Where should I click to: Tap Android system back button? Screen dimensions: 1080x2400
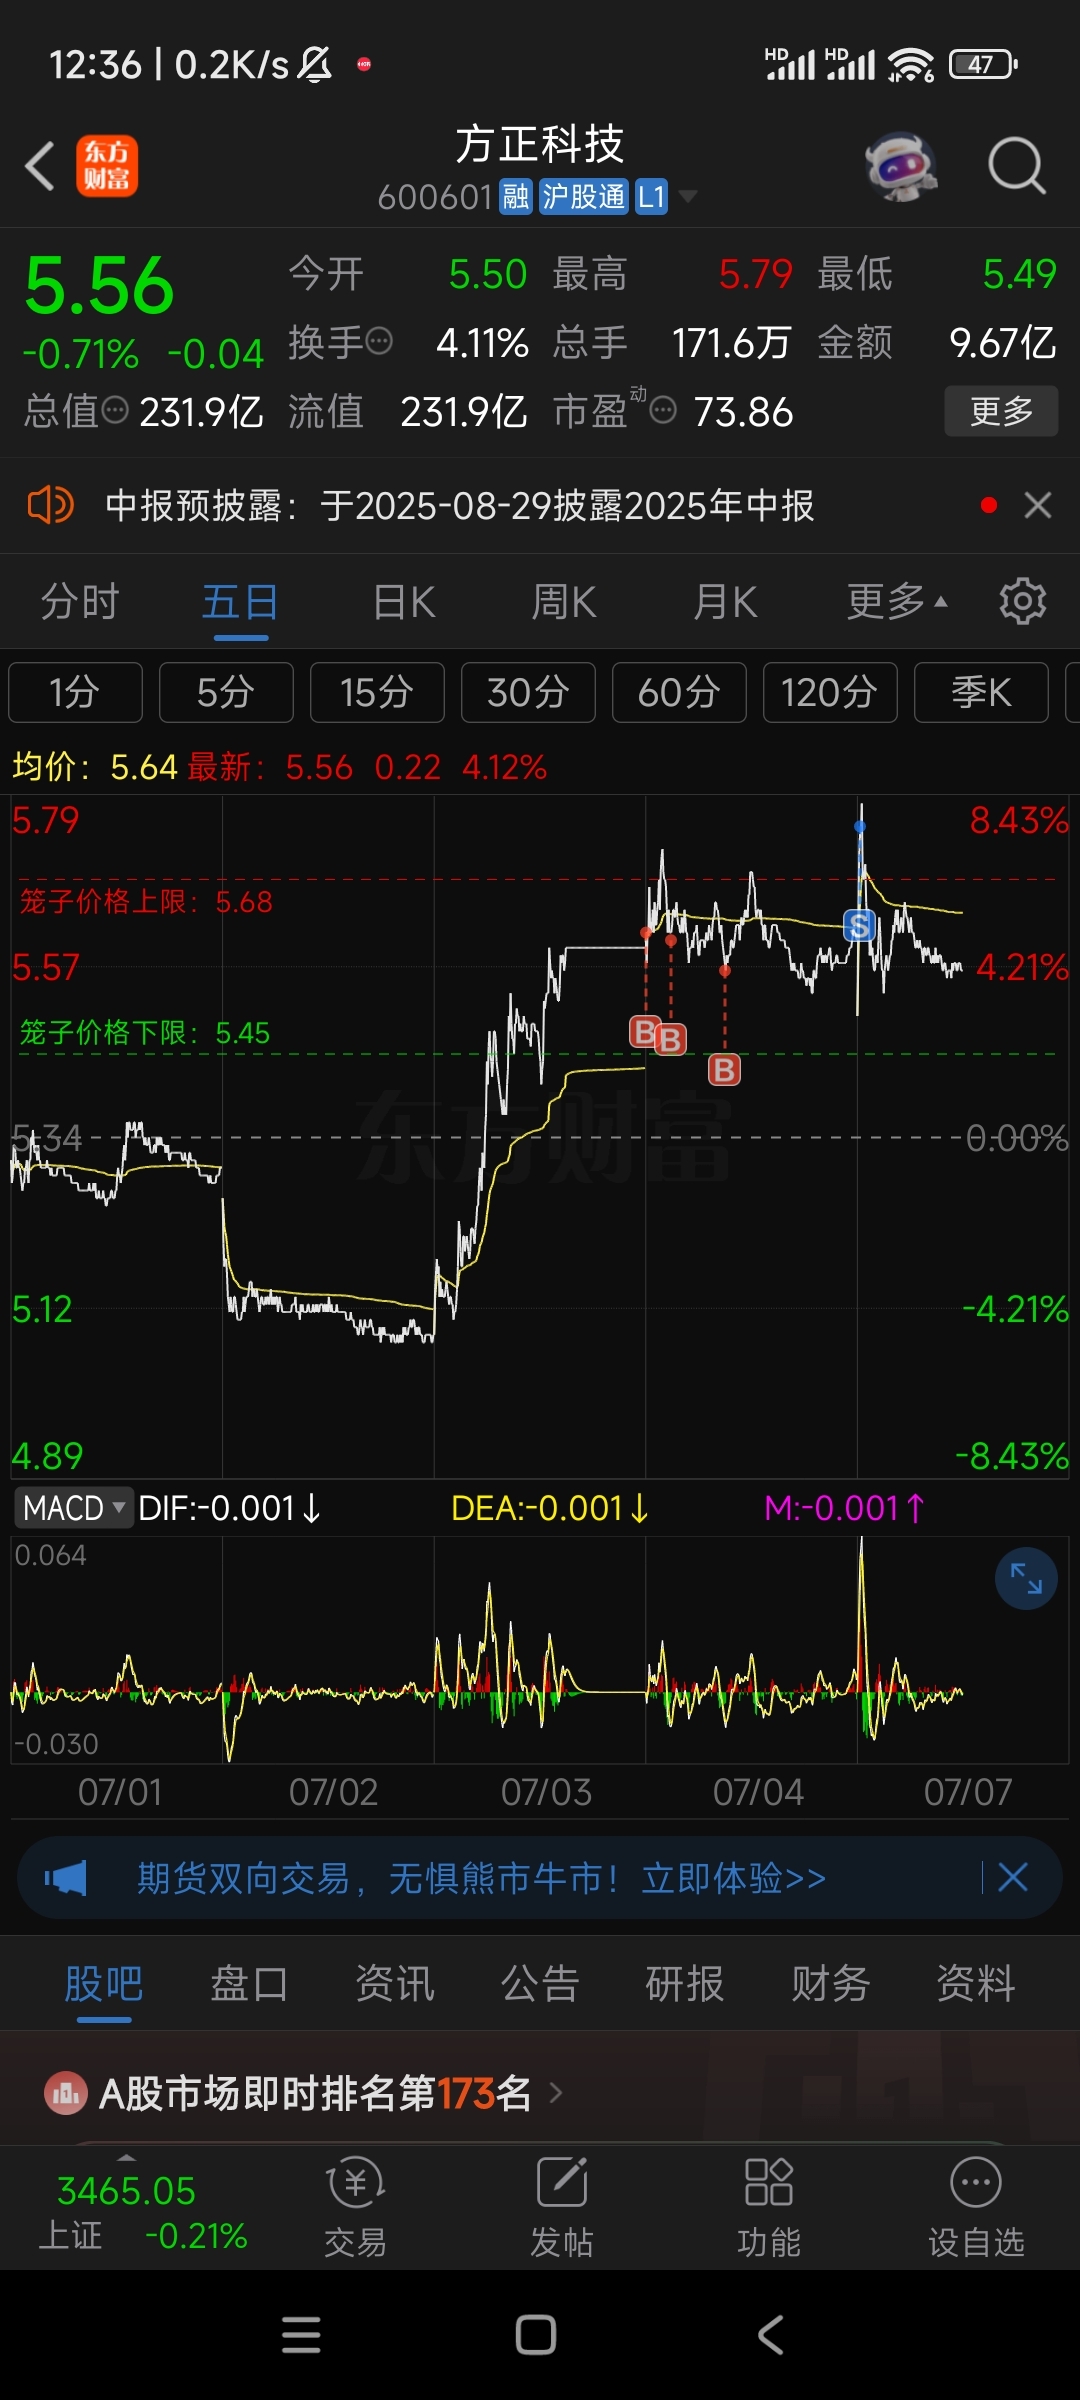click(770, 2335)
